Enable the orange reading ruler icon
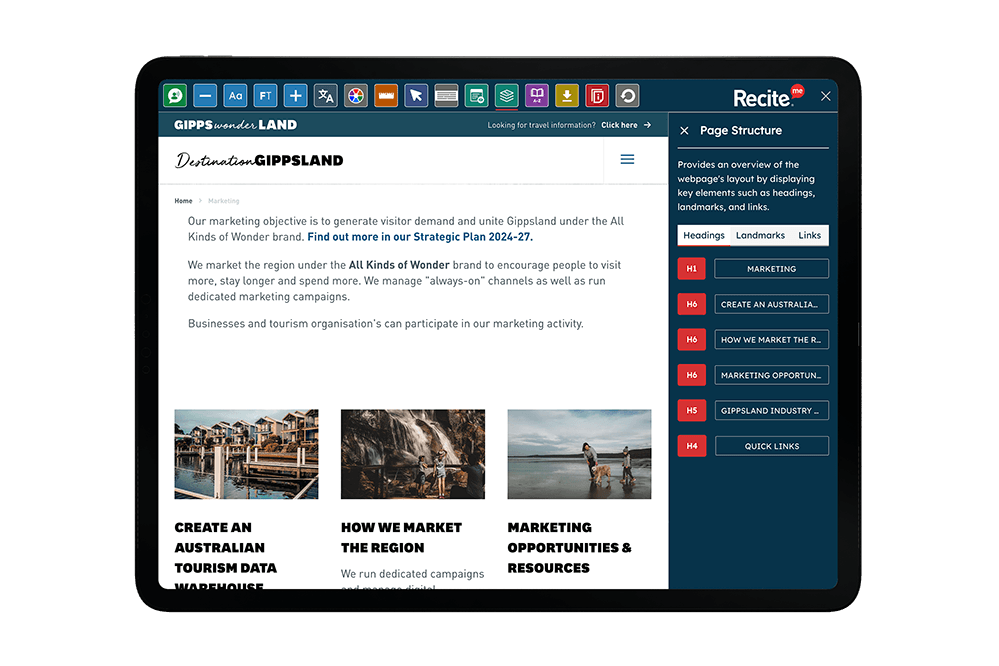This screenshot has width=999, height=666. [x=386, y=95]
